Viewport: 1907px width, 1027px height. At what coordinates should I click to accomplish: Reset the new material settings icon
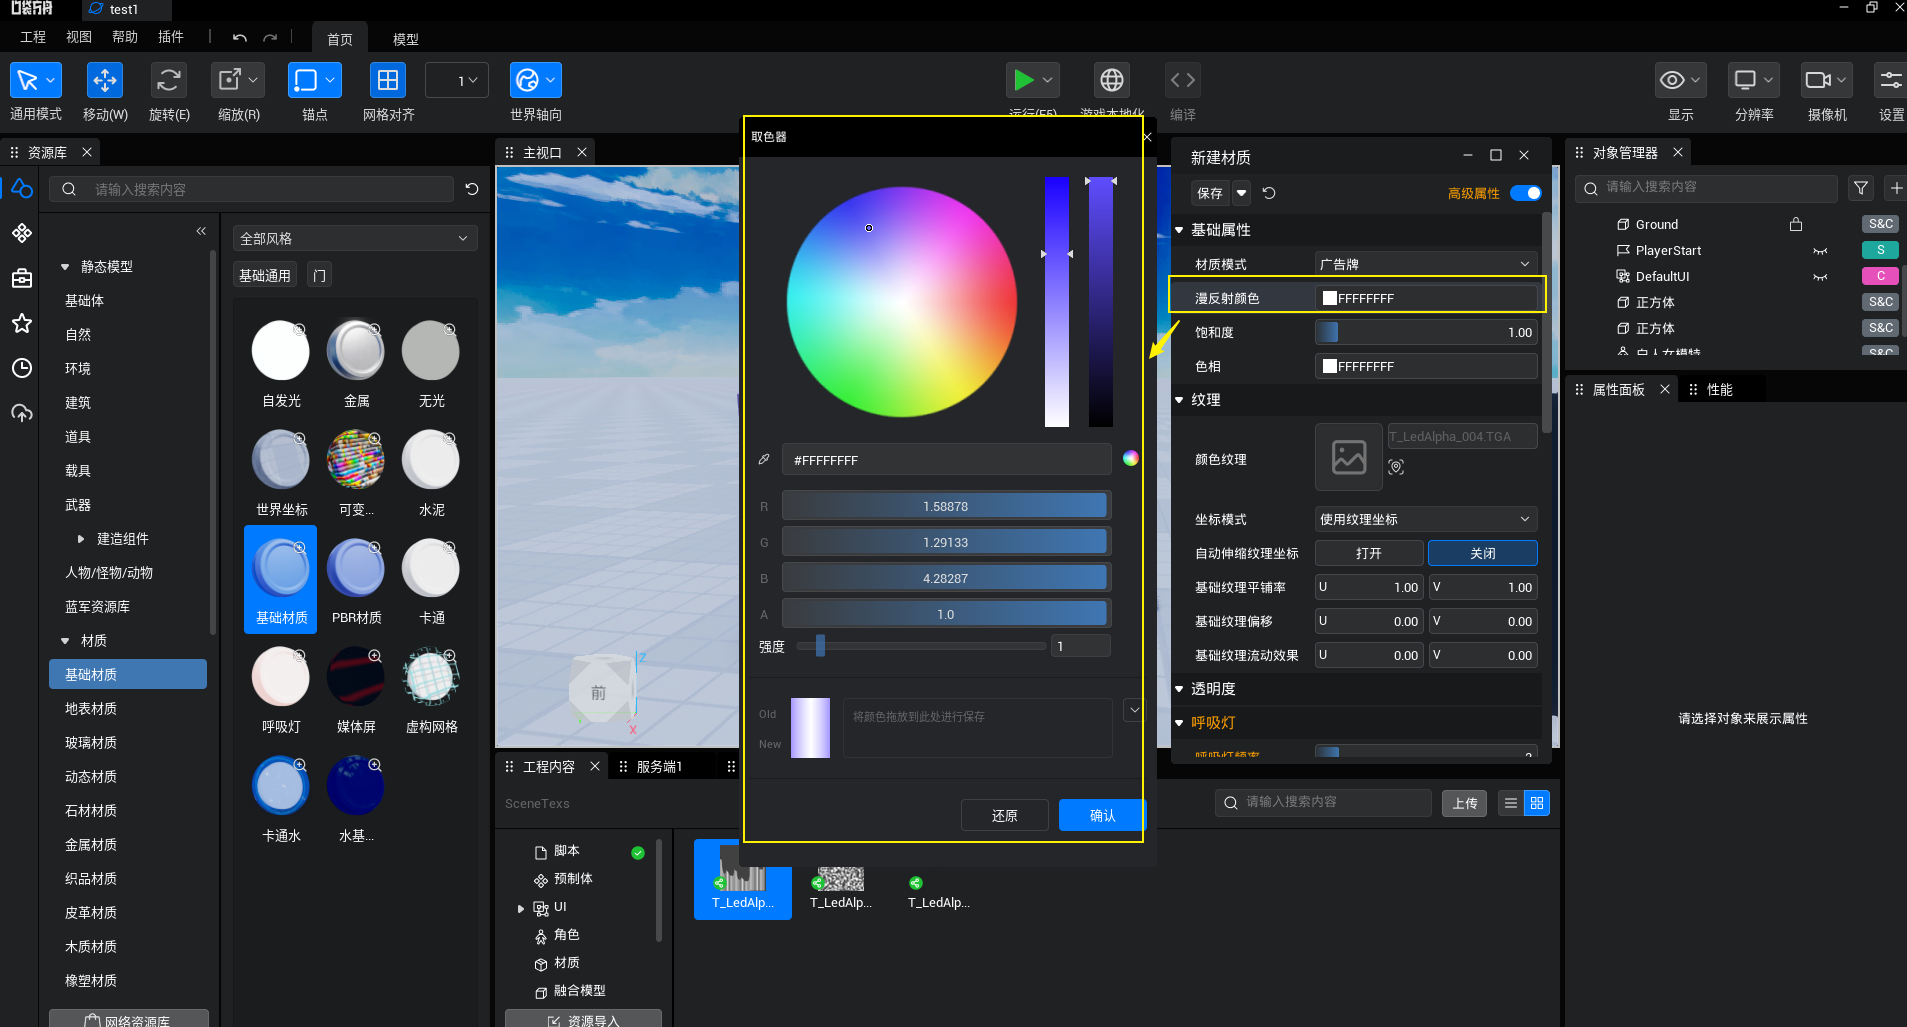click(1269, 193)
